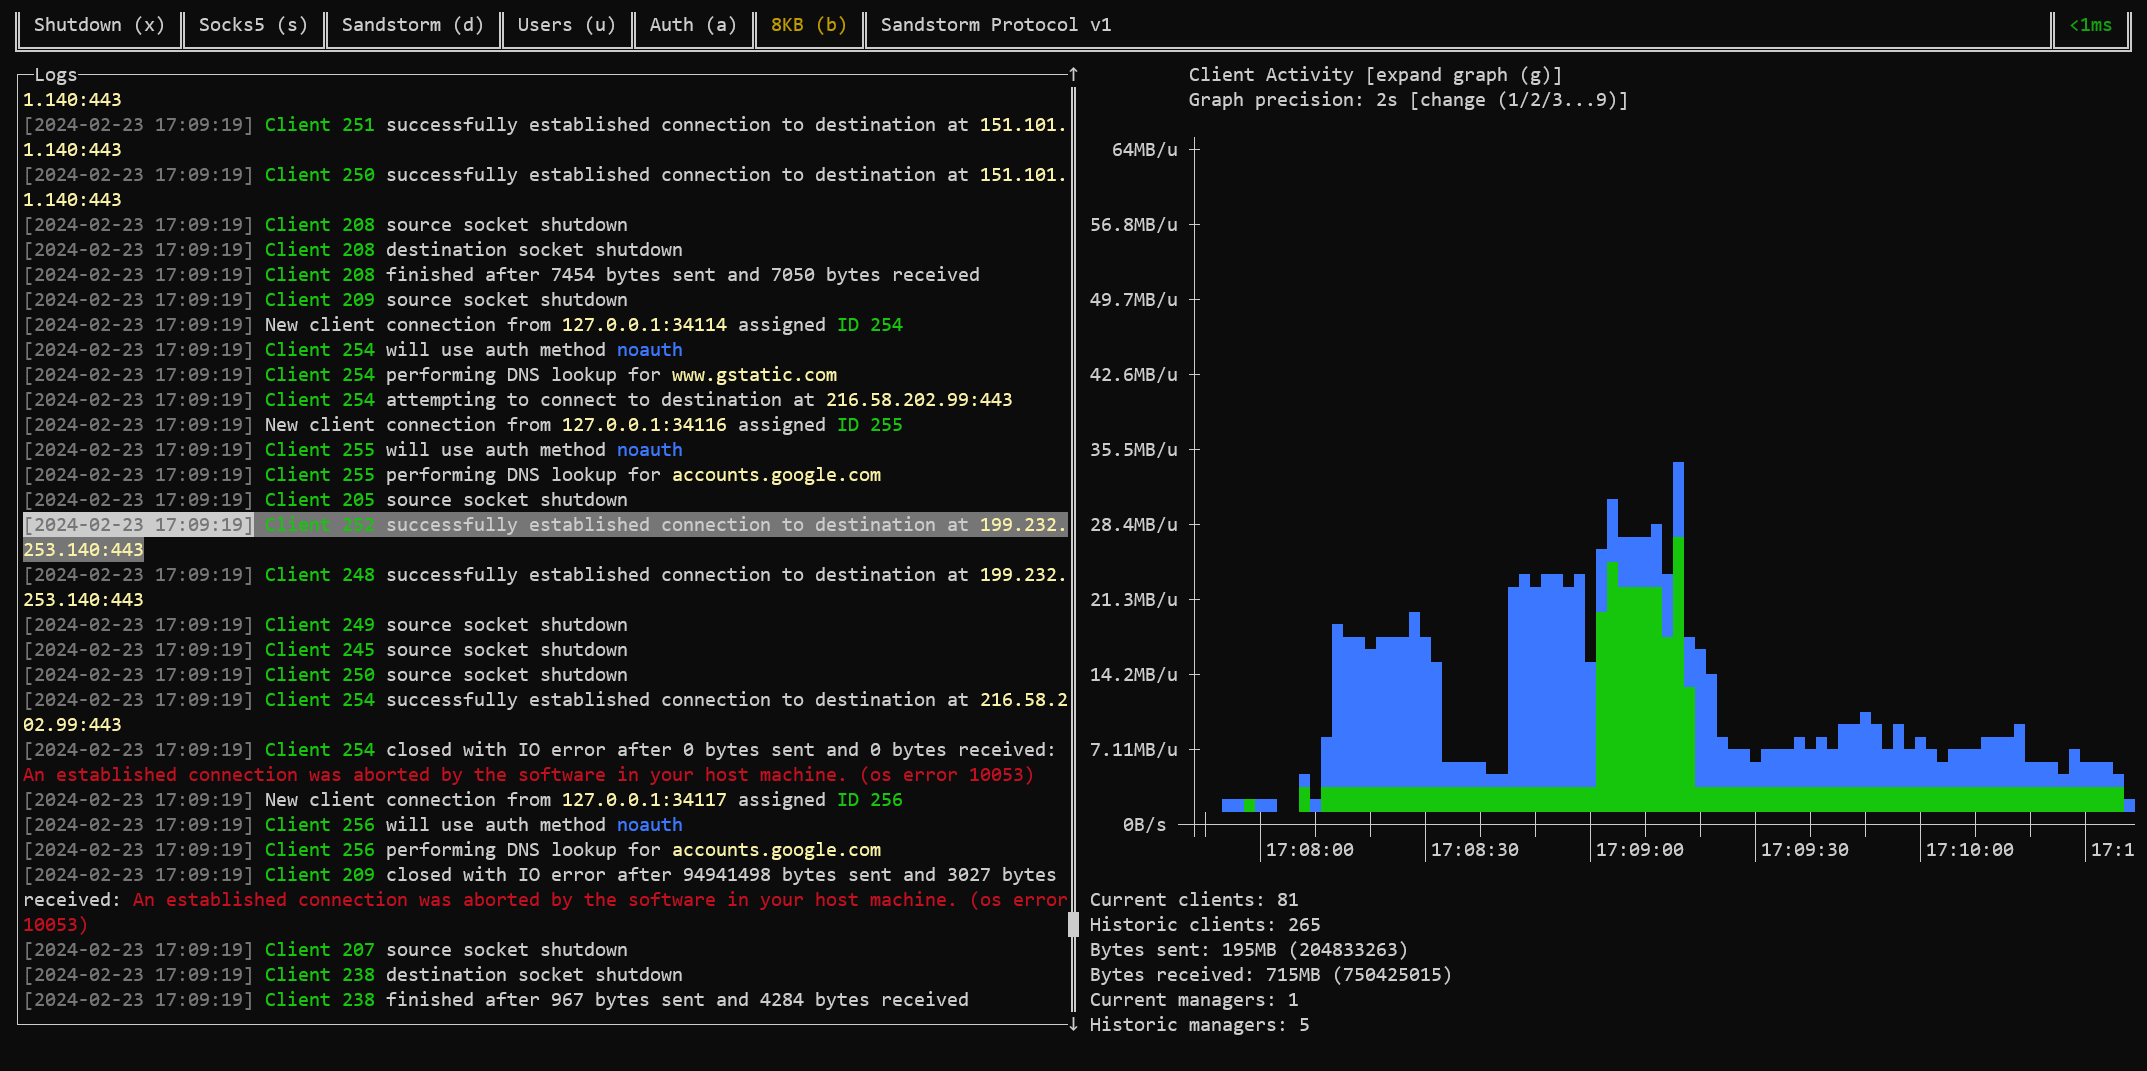Click Client 248 established connection line
Viewport: 2147px width, 1071px height.
click(x=546, y=587)
